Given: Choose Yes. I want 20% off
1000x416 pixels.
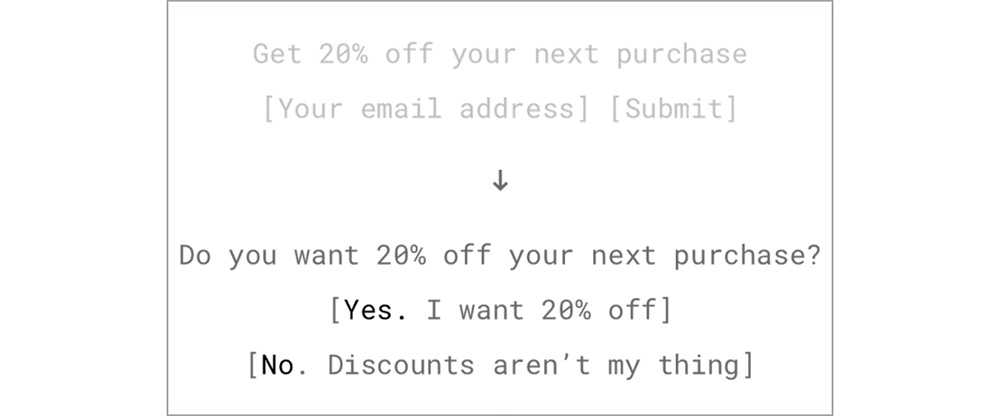Looking at the screenshot, I should click(x=501, y=310).
